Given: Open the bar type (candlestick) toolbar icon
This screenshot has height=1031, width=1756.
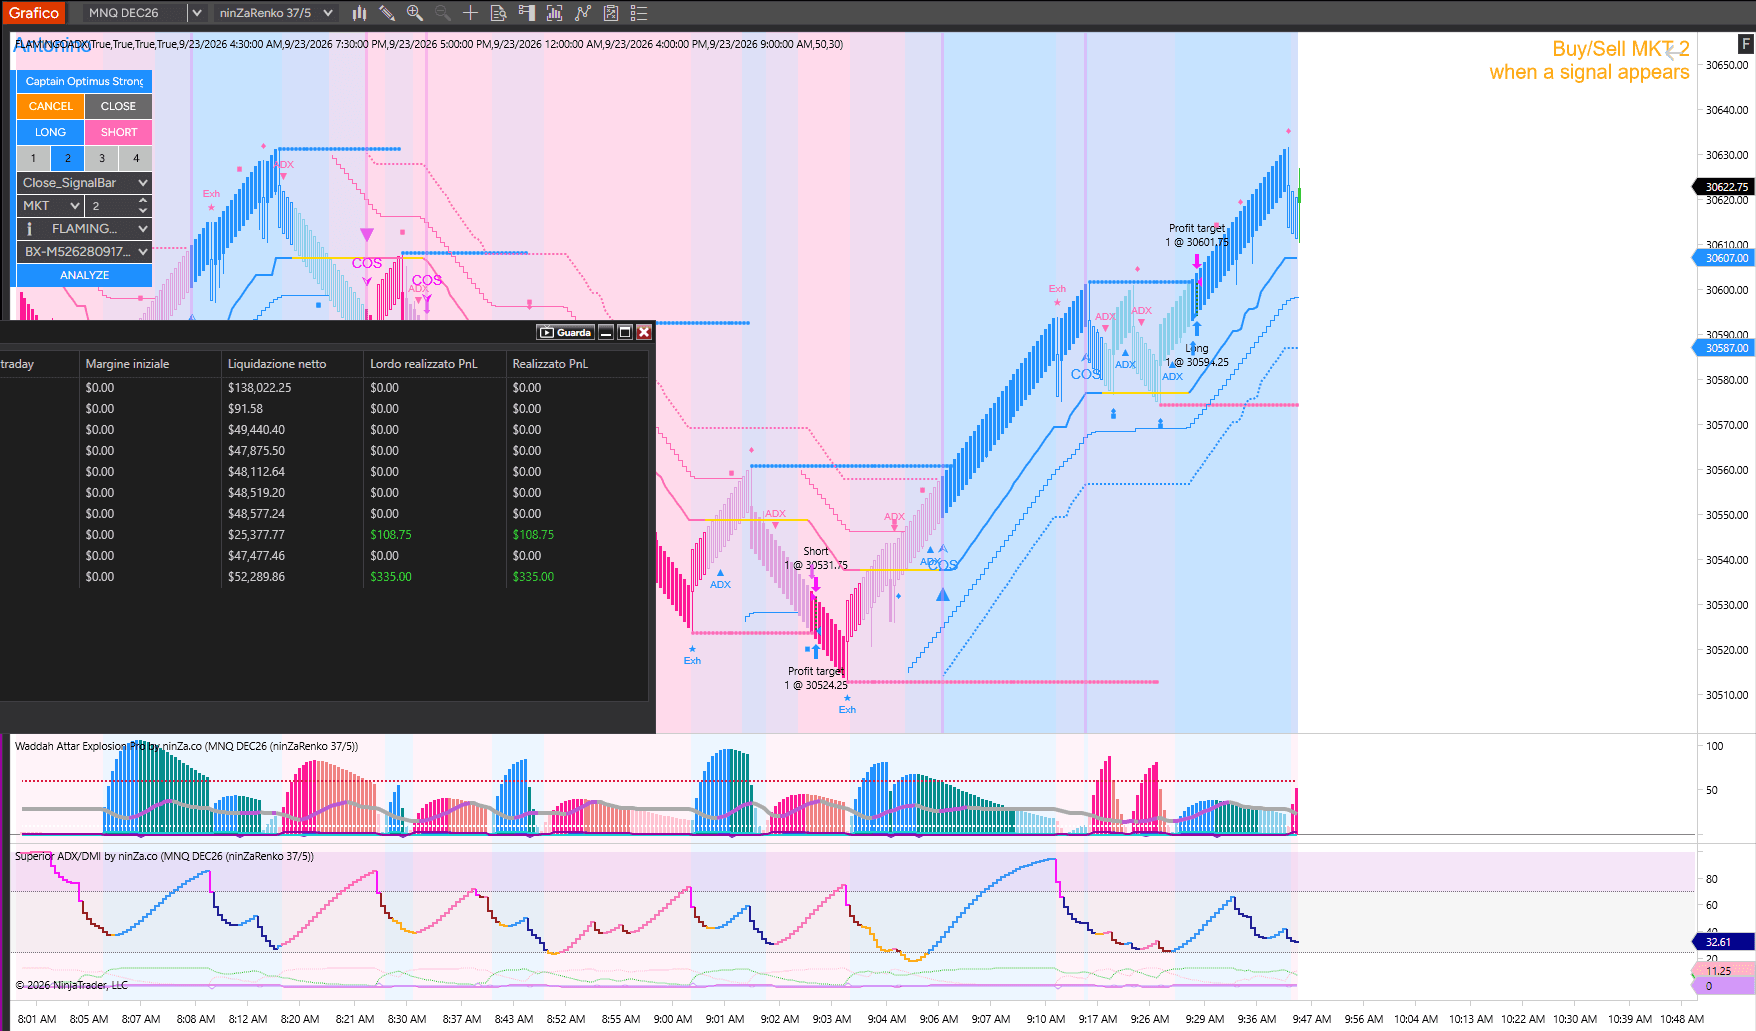Looking at the screenshot, I should click(x=359, y=13).
